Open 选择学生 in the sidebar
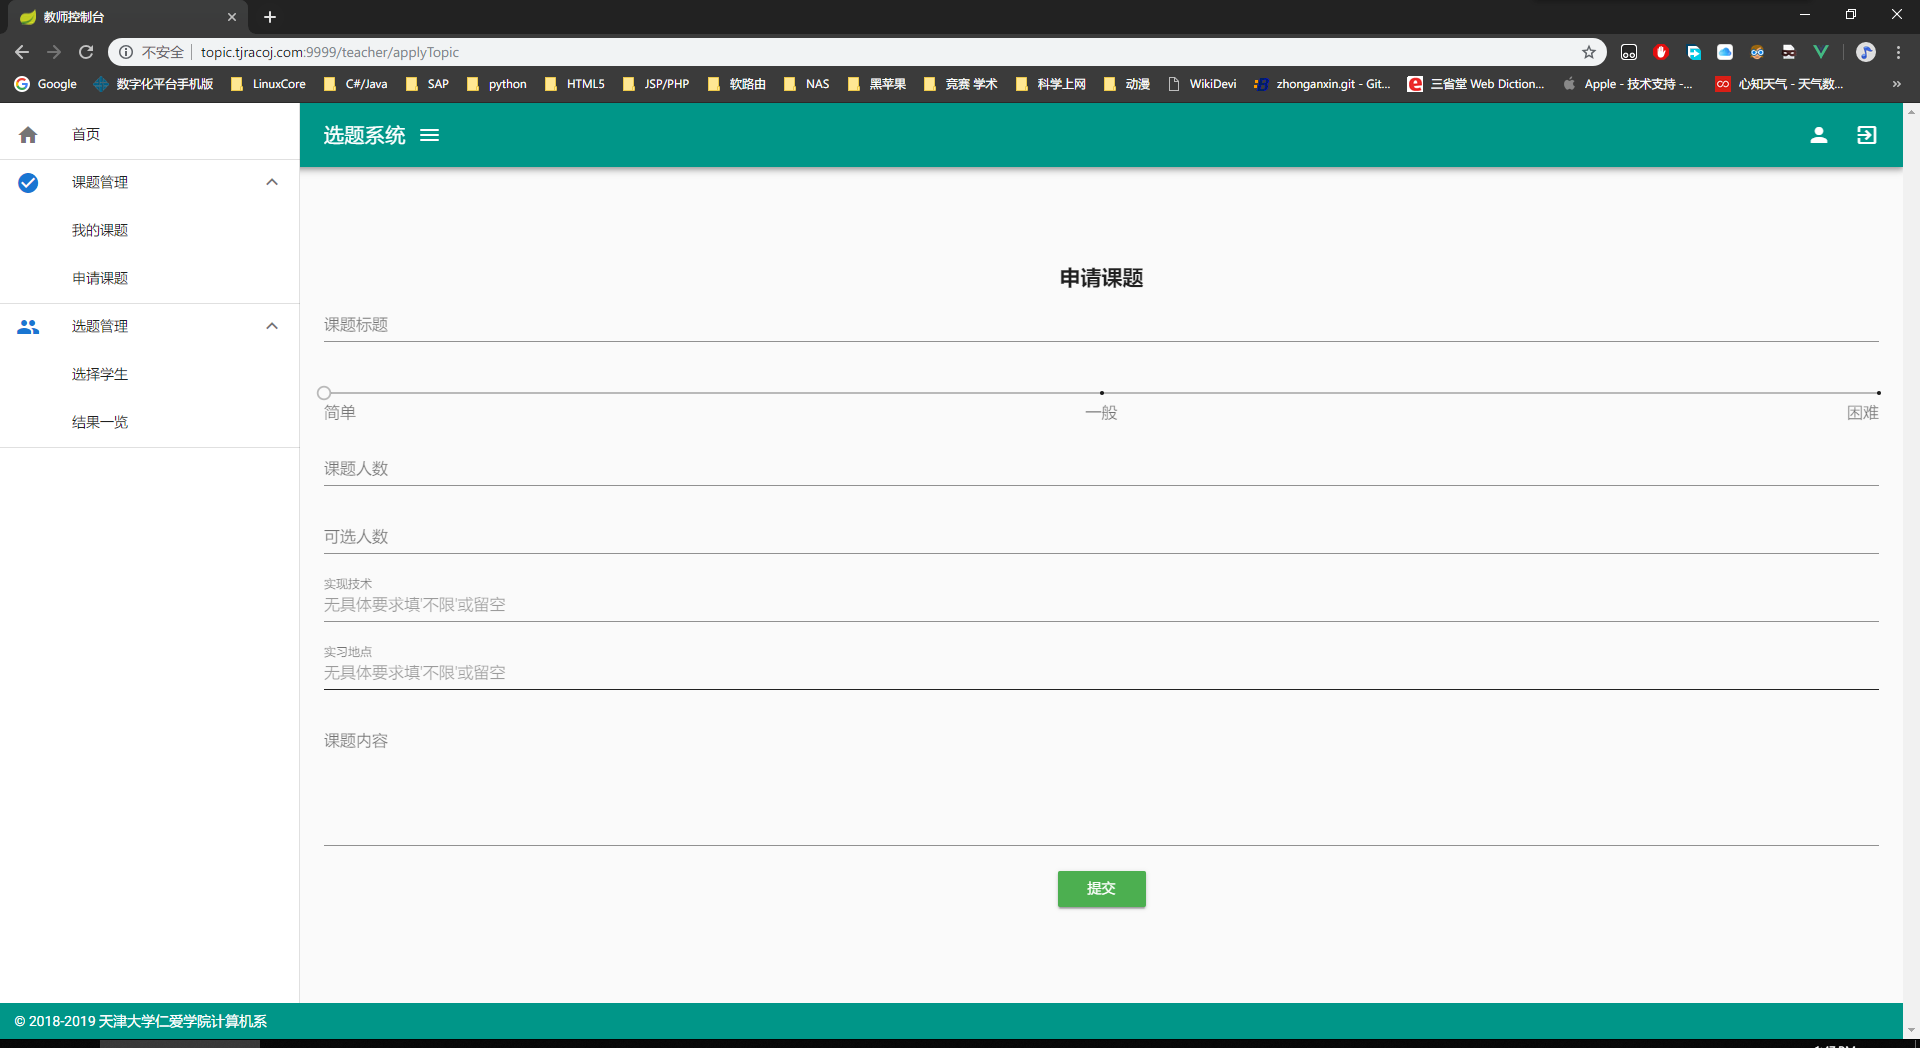Image resolution: width=1920 pixels, height=1048 pixels. pyautogui.click(x=150, y=374)
